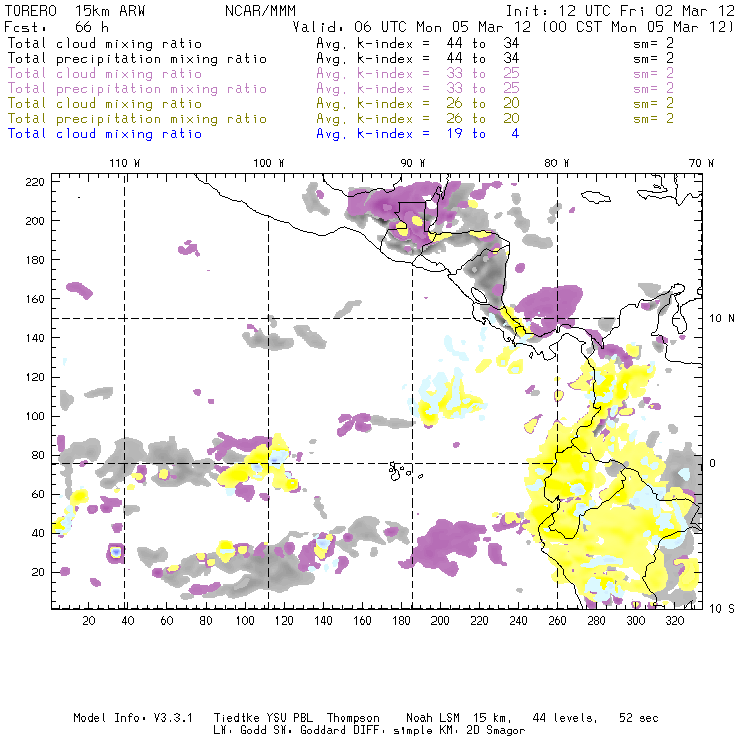Click the 'TORERO 15km ARW' title text
Image resolution: width=740 pixels, height=740 pixels.
pos(75,11)
